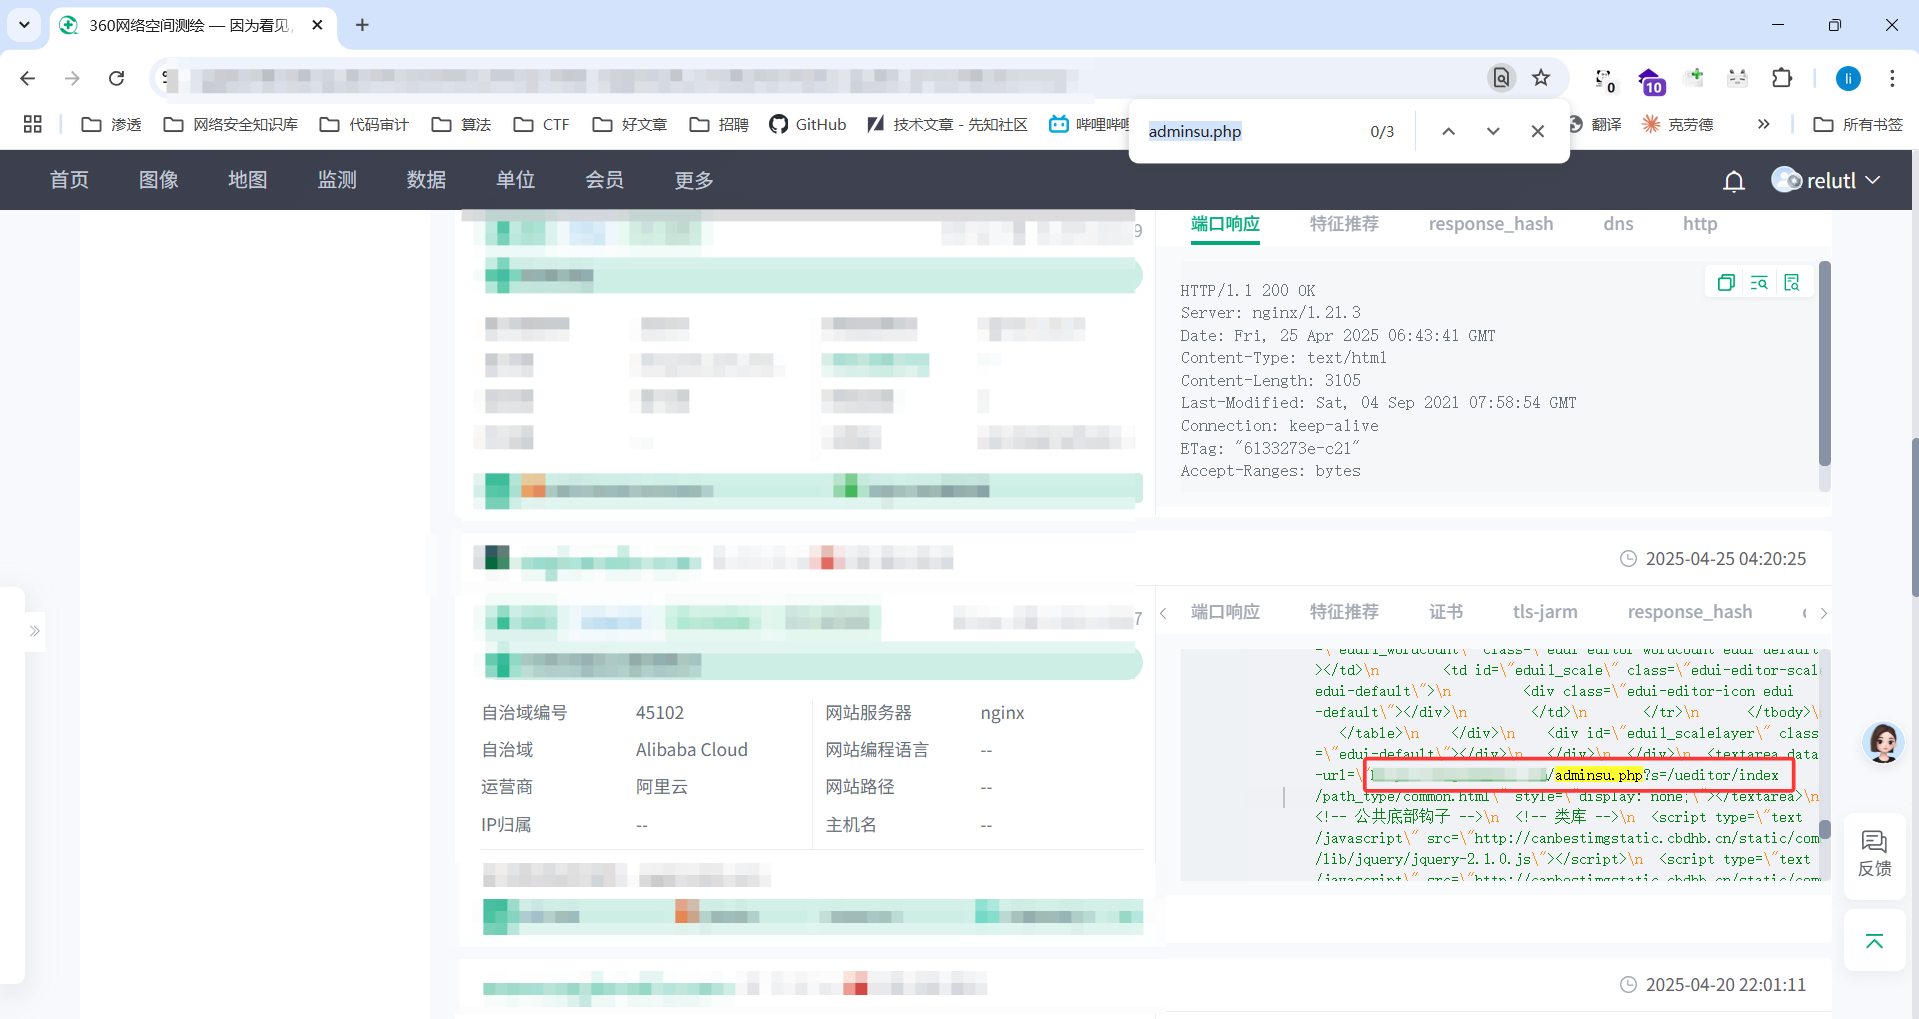Expand the left sidebar chevron
Screen dimensions: 1919x1019
point(34,631)
